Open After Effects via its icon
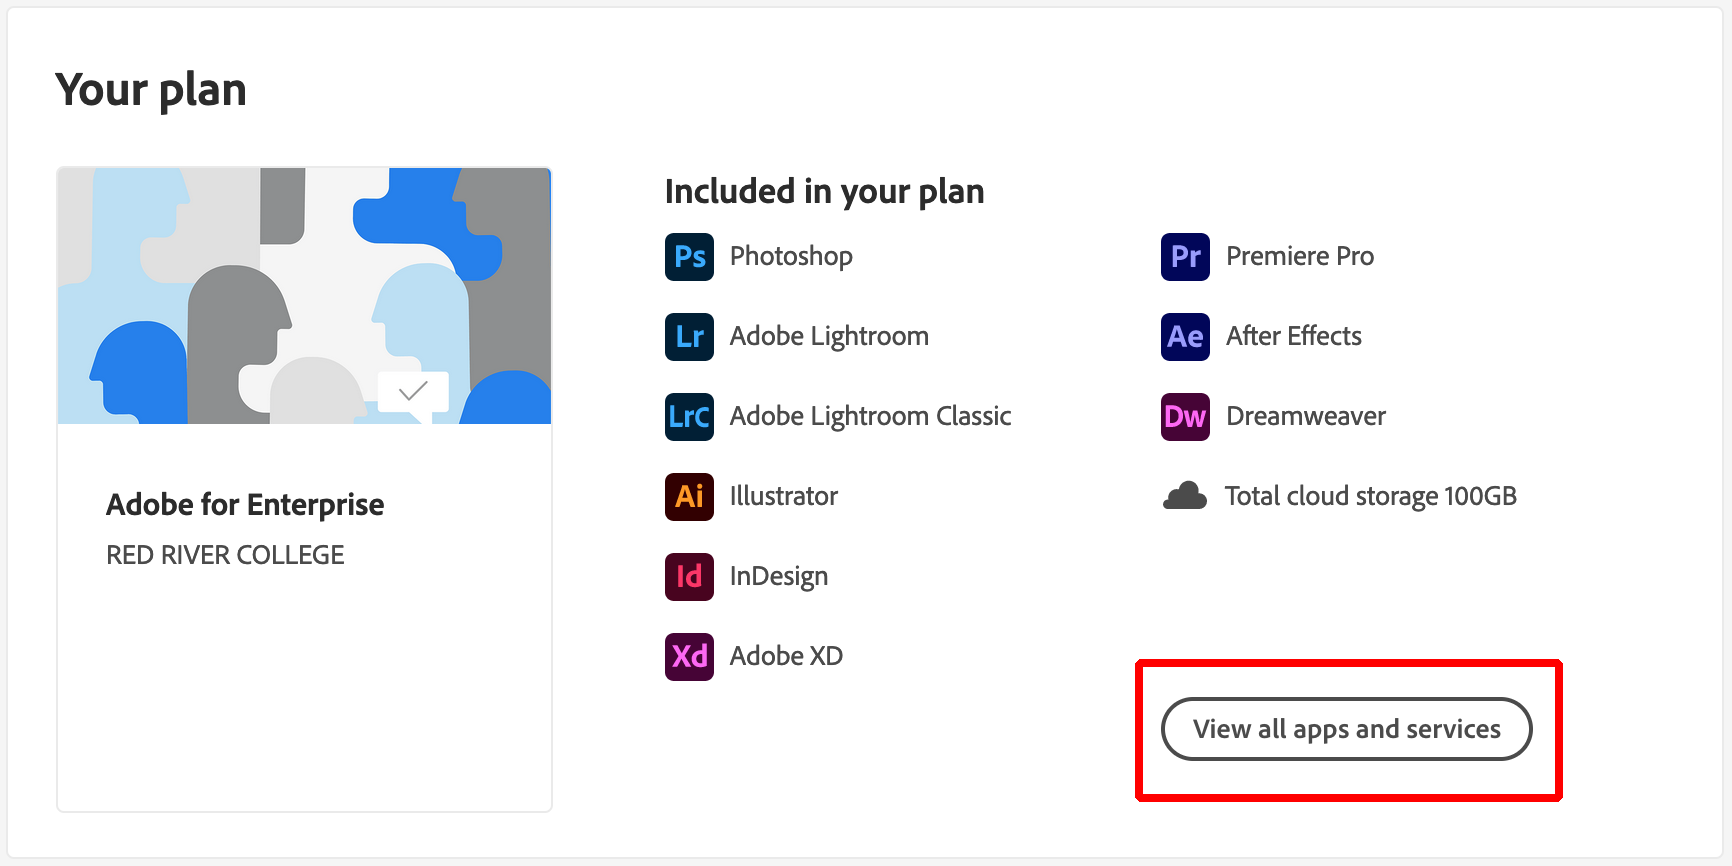The image size is (1732, 866). (1184, 336)
